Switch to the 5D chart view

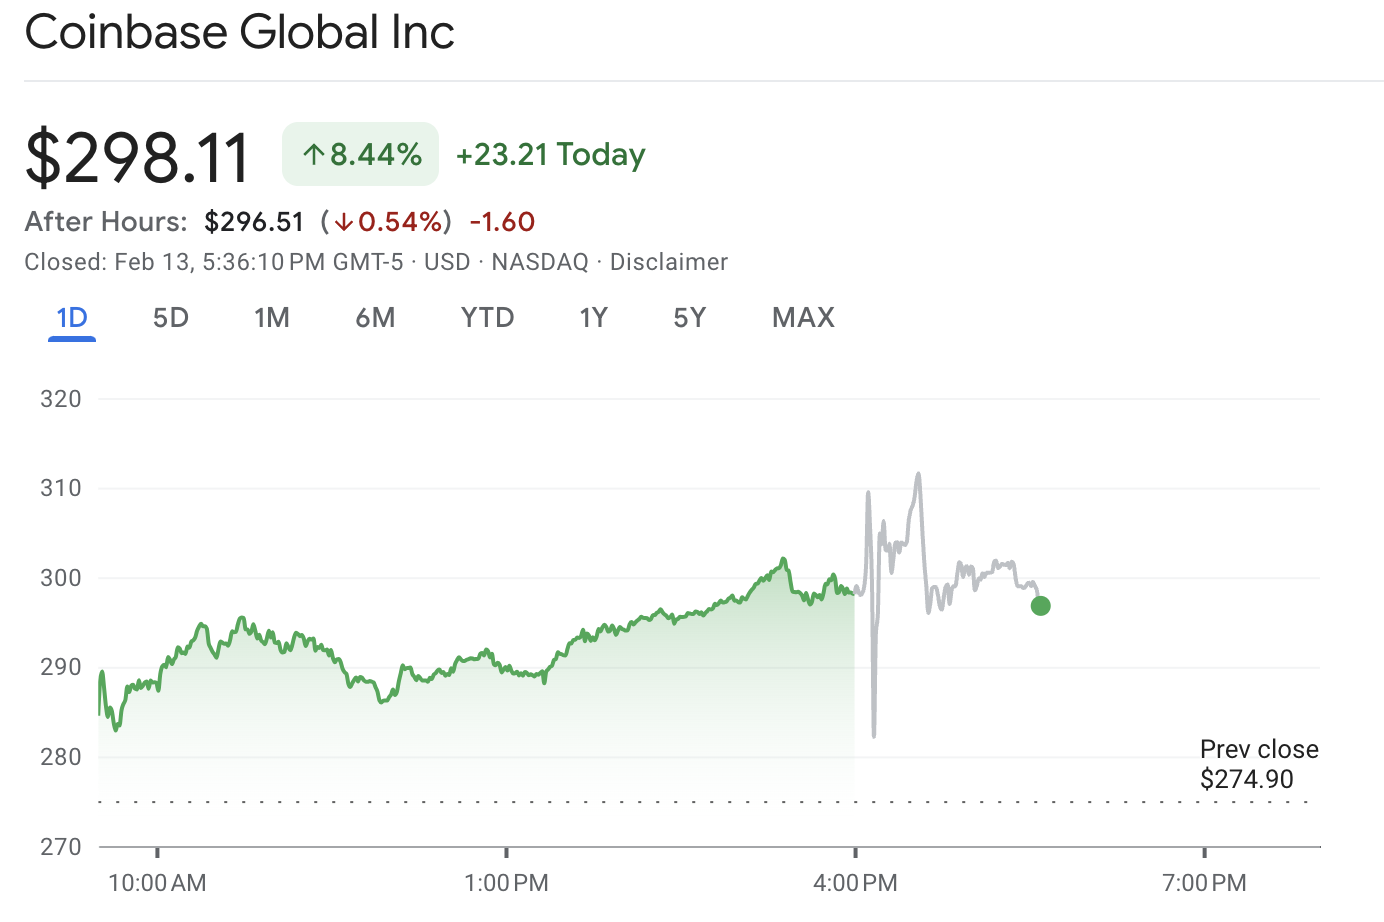(x=170, y=317)
